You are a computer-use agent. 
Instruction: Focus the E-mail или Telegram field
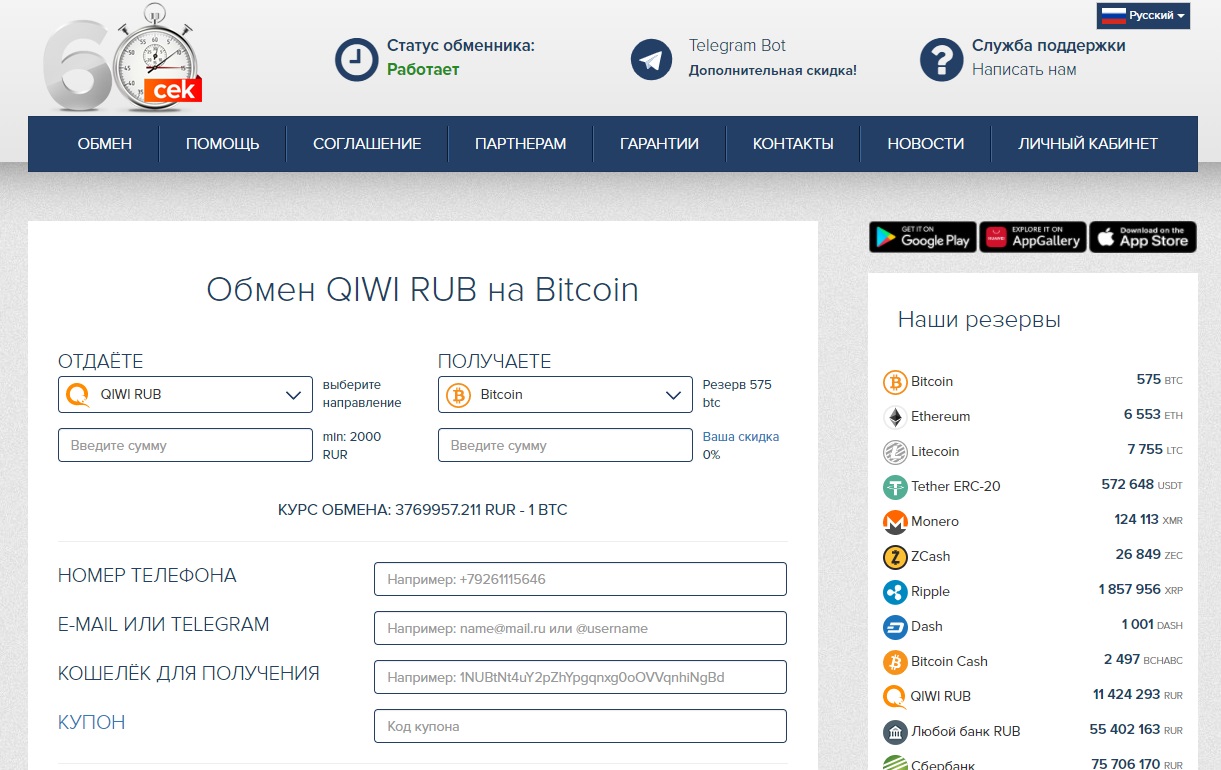[580, 628]
